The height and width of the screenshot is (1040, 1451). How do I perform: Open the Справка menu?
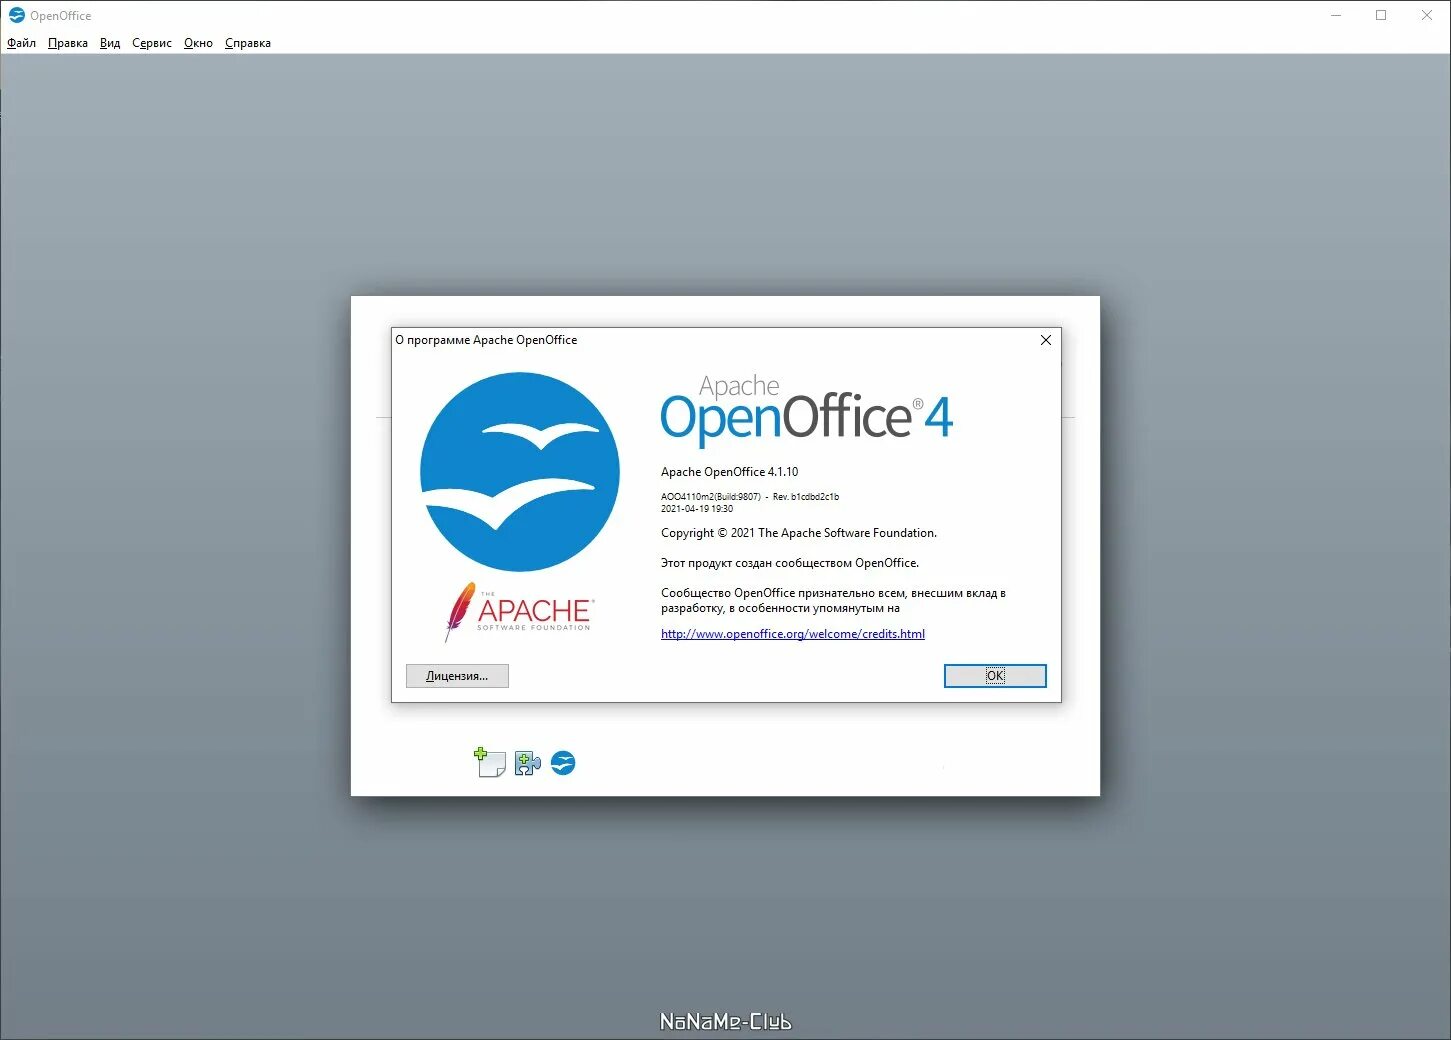coord(247,43)
